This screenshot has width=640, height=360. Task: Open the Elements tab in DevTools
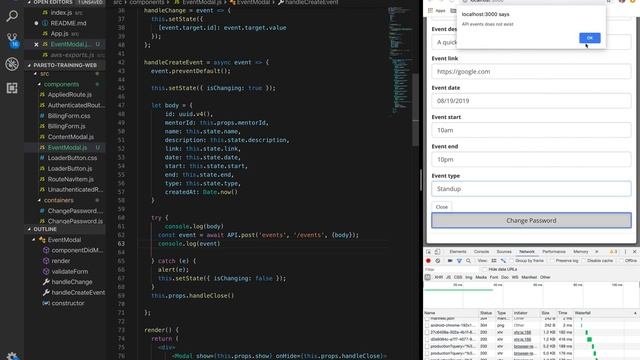click(458, 252)
